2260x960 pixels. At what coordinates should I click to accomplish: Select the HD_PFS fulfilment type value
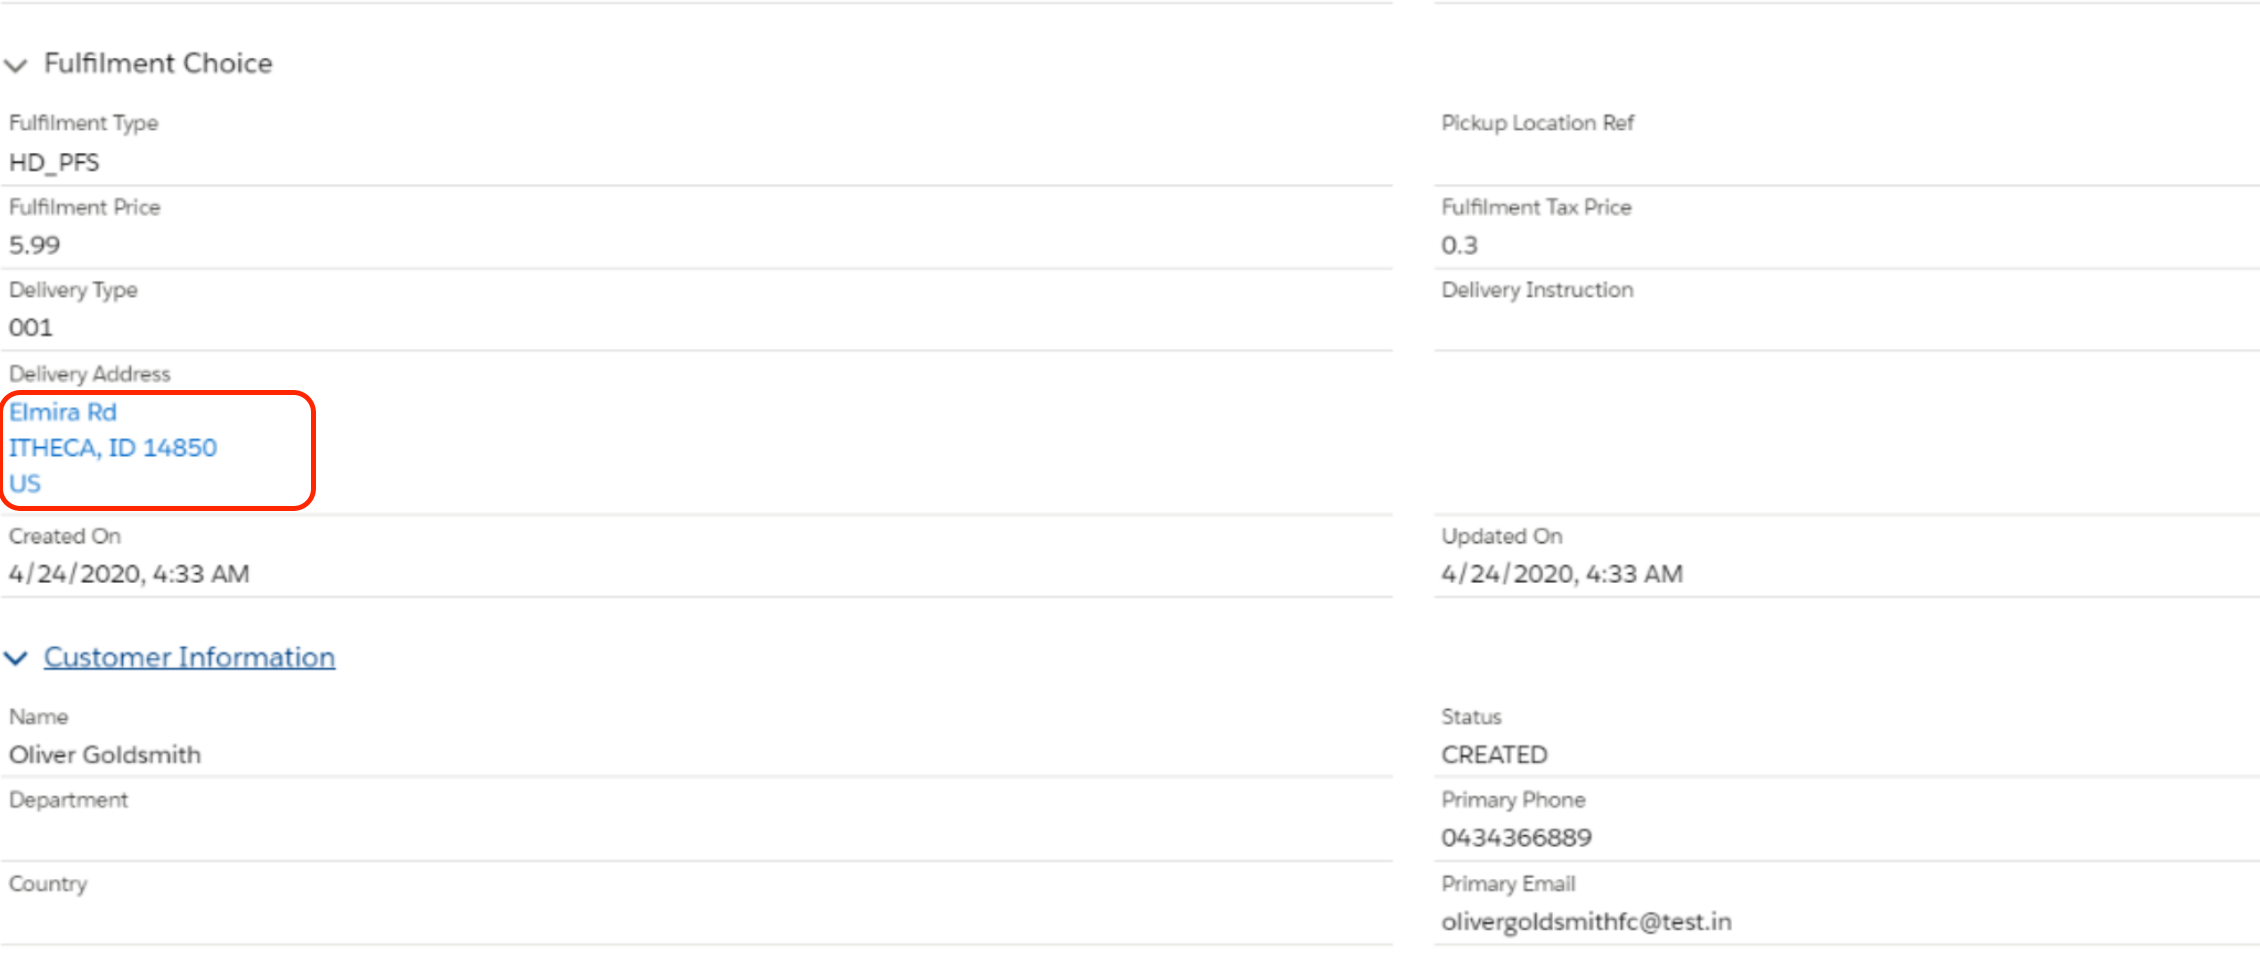[x=54, y=162]
